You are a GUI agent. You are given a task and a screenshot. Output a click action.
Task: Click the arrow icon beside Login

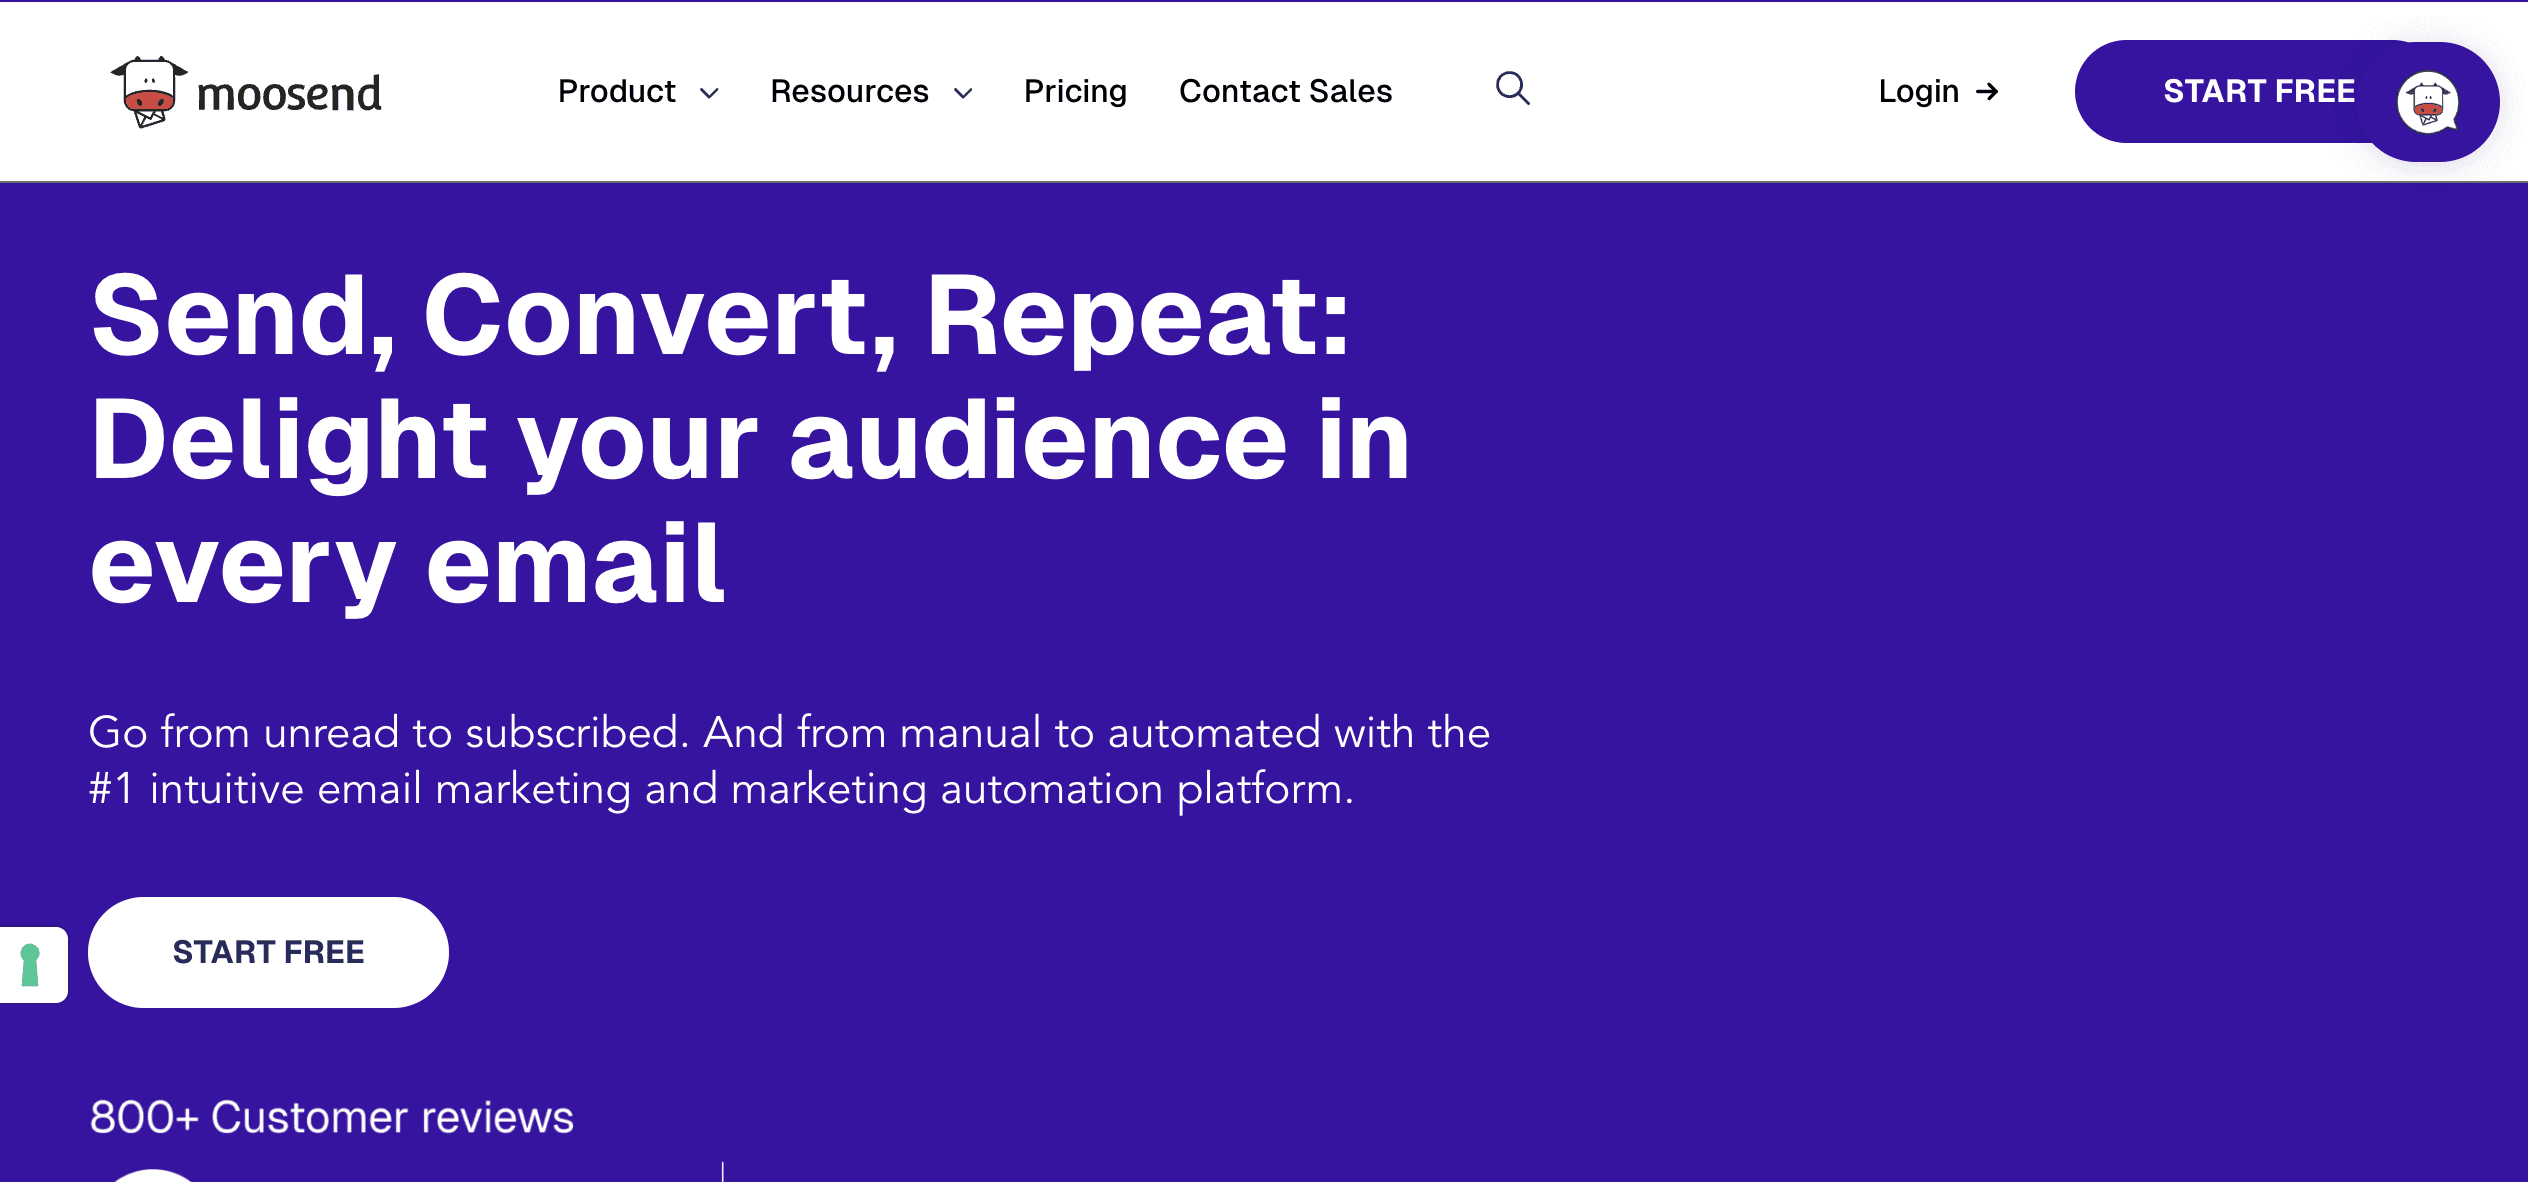tap(1987, 92)
